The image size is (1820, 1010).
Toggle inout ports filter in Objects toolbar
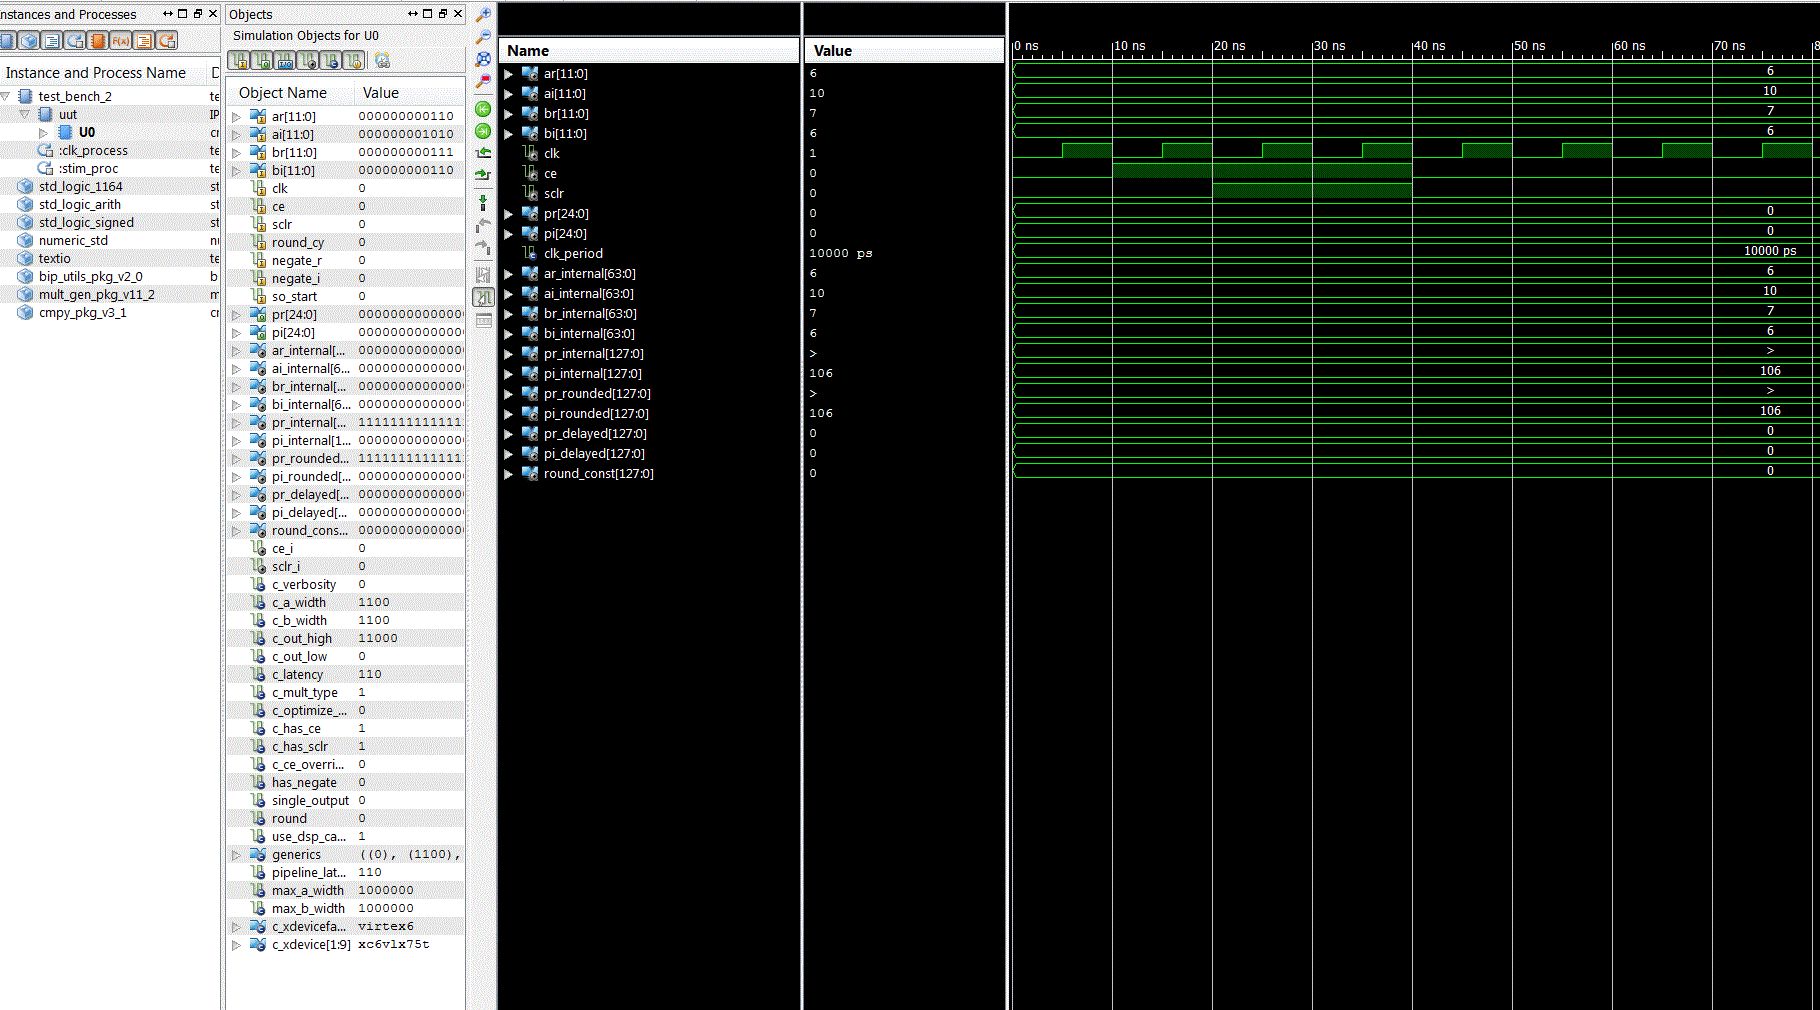click(285, 61)
